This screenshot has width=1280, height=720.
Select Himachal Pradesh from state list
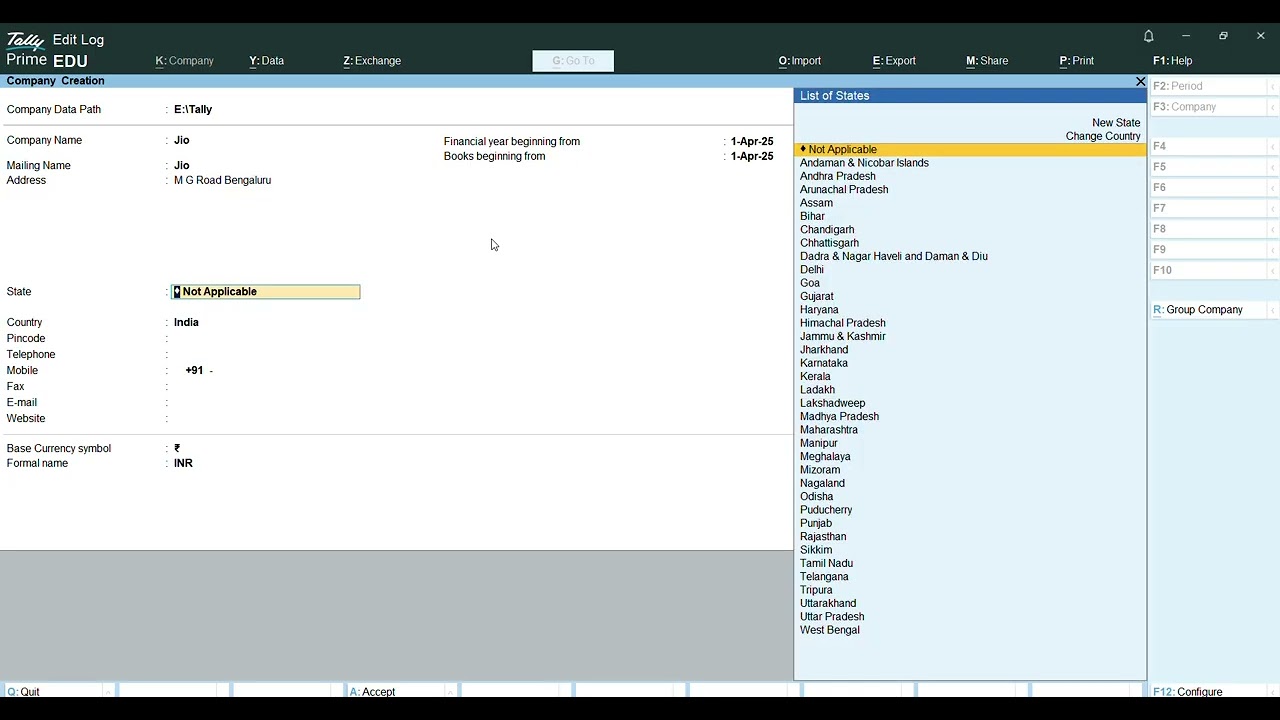tap(843, 323)
